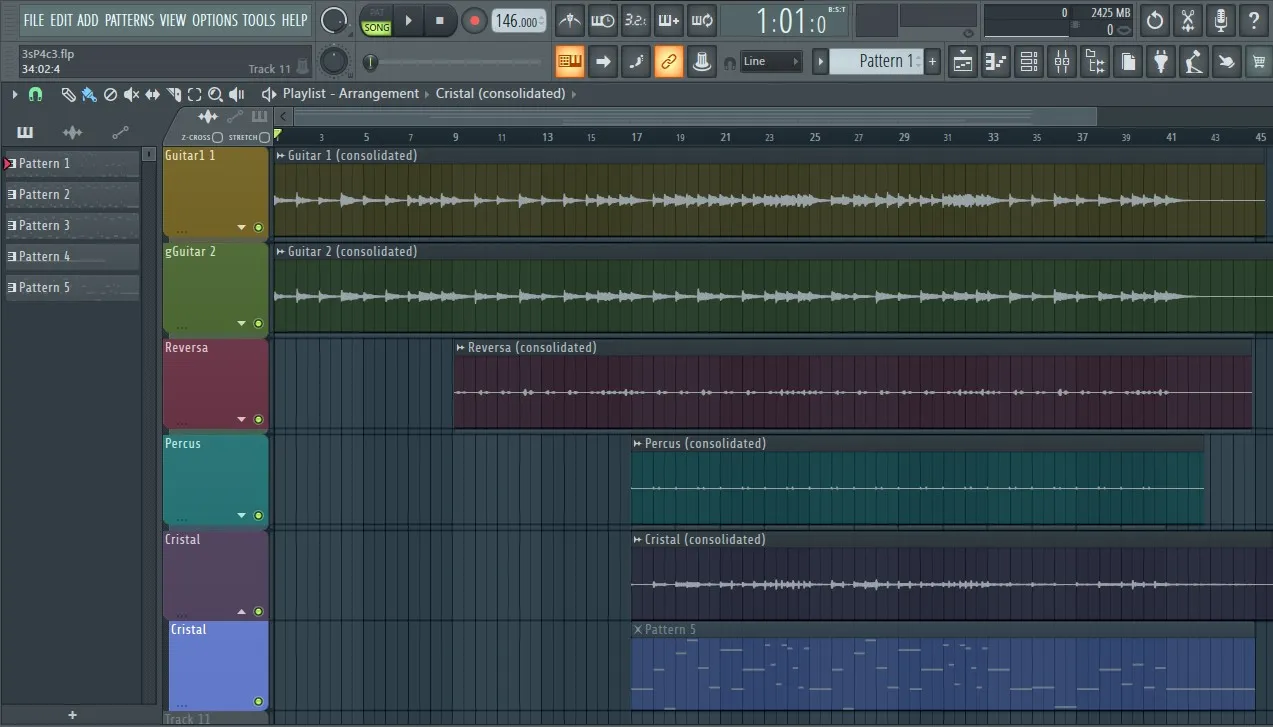
Task: Click the undo history circular arrow icon
Action: pyautogui.click(x=1155, y=19)
